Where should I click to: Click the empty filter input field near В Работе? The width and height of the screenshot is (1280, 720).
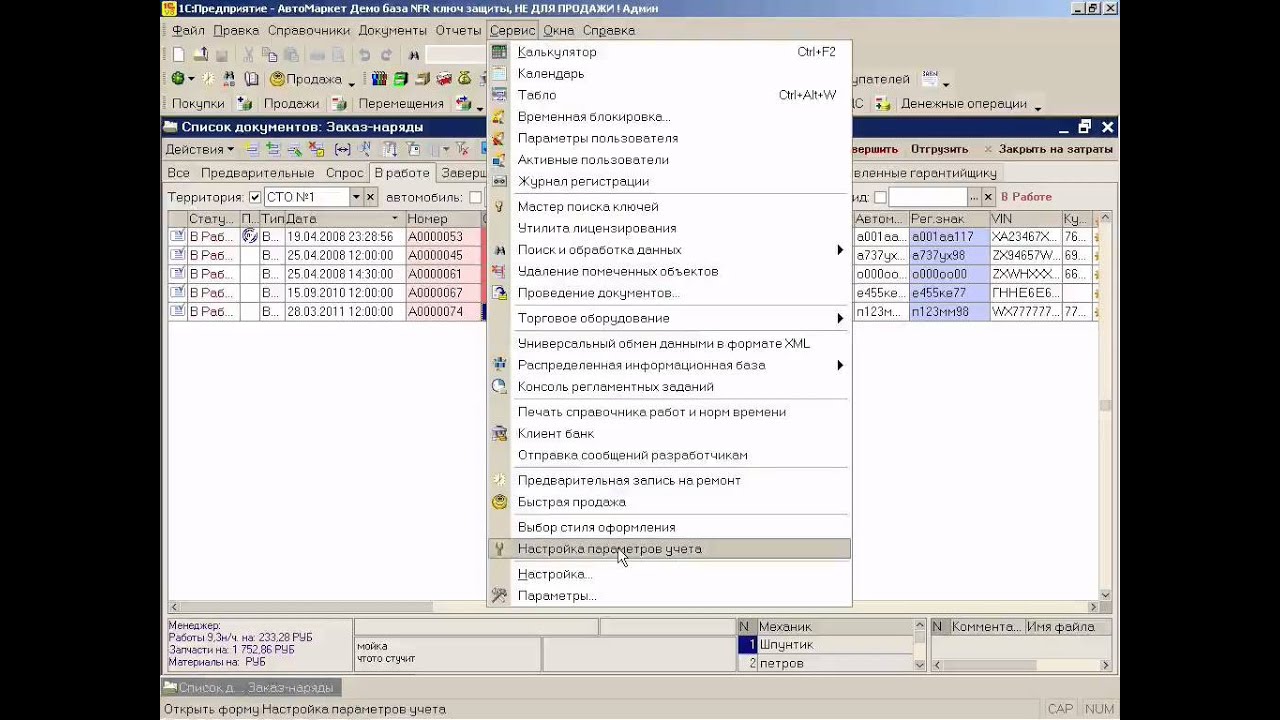[x=928, y=198]
